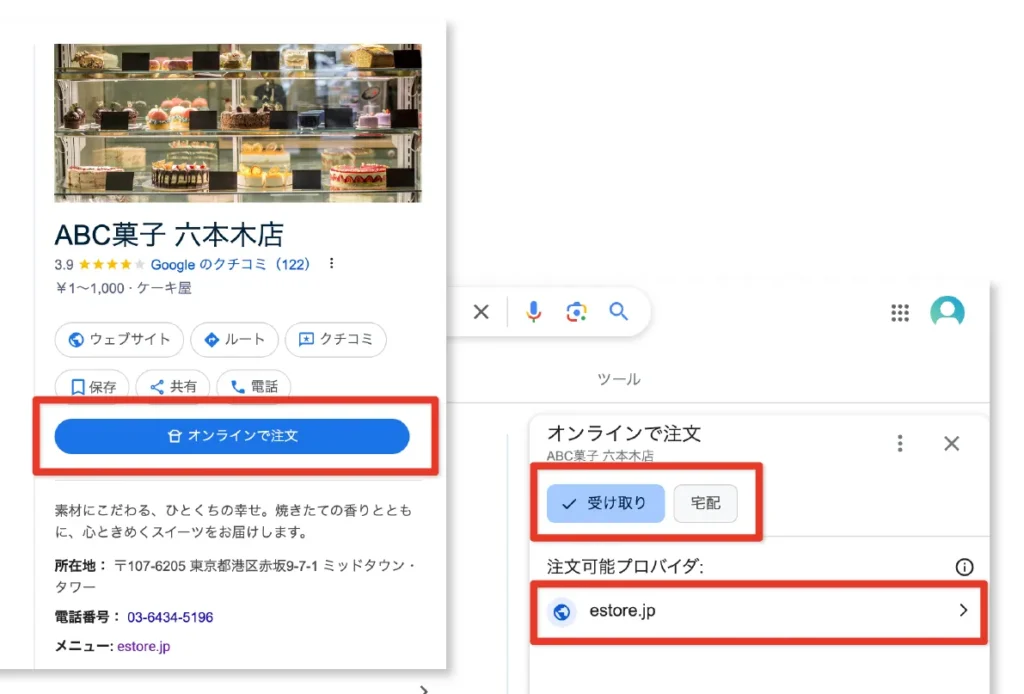Click the ルート directions button
This screenshot has width=1024, height=694.
point(234,340)
